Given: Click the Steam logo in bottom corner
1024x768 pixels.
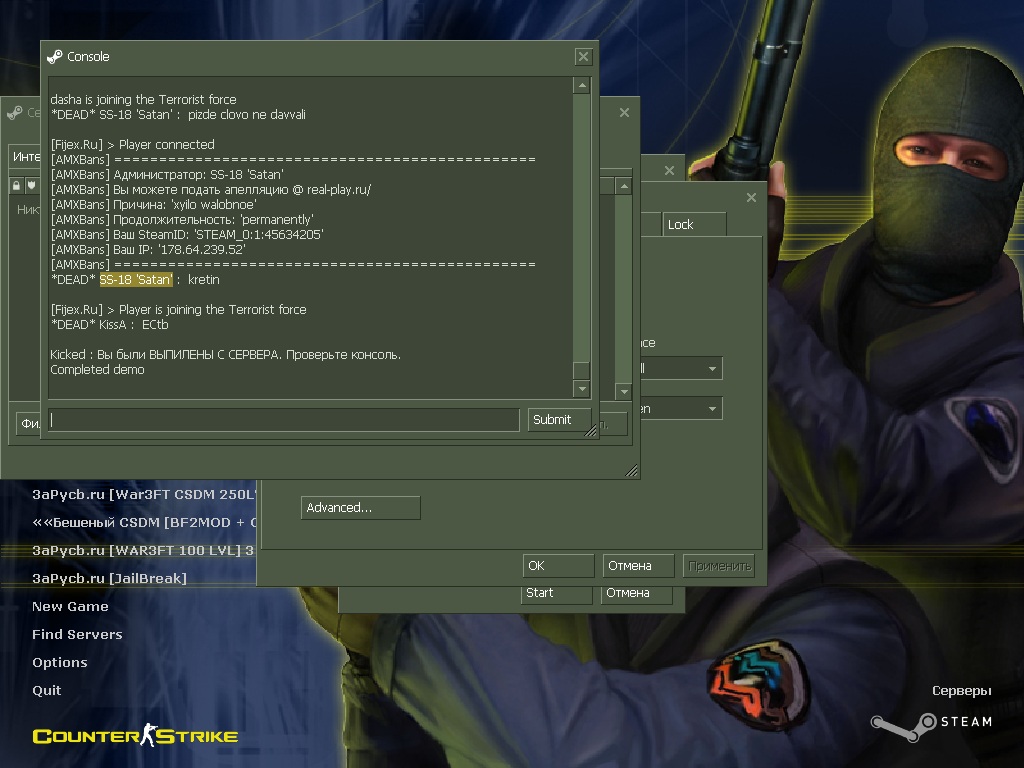Looking at the screenshot, I should [930, 722].
